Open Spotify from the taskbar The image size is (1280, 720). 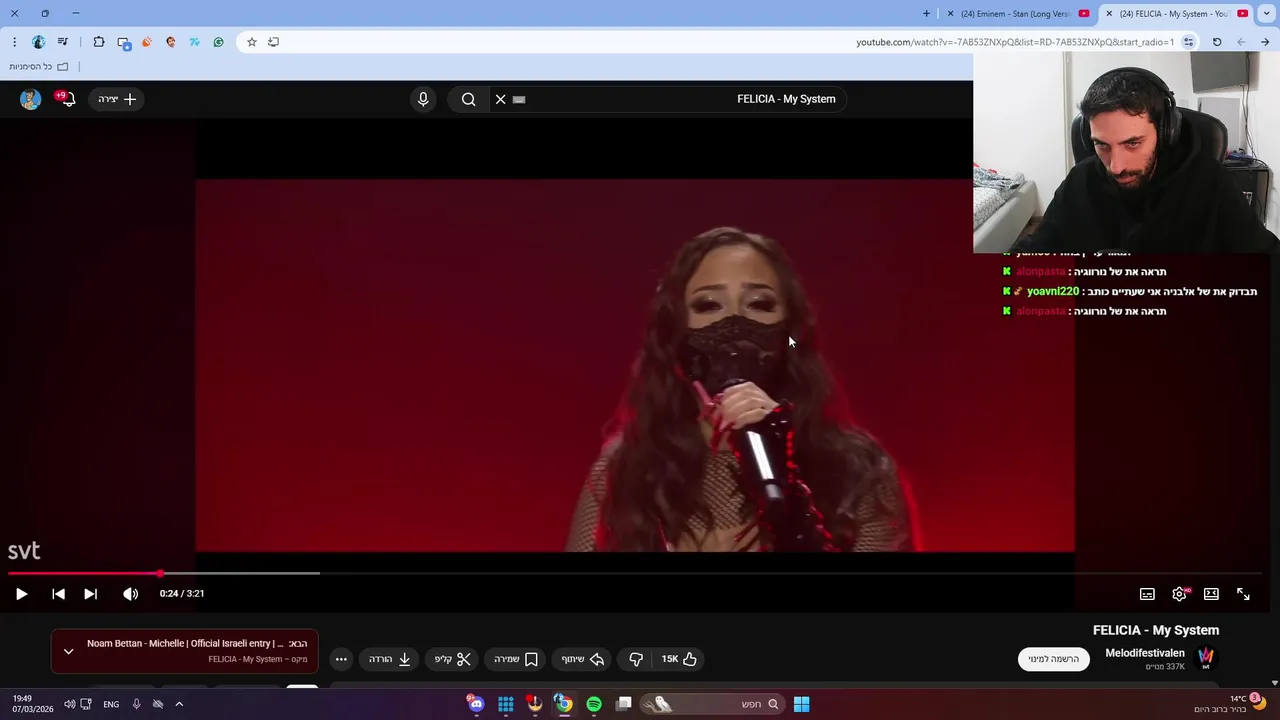(594, 704)
